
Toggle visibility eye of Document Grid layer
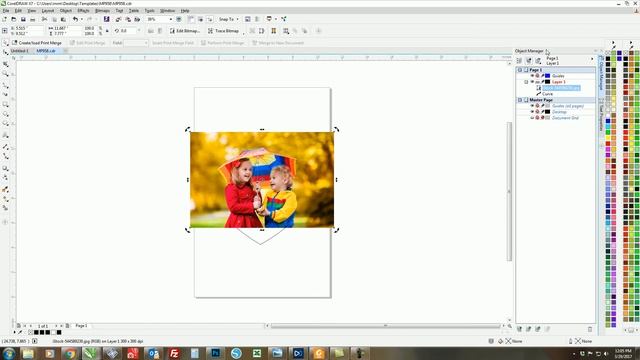532,118
